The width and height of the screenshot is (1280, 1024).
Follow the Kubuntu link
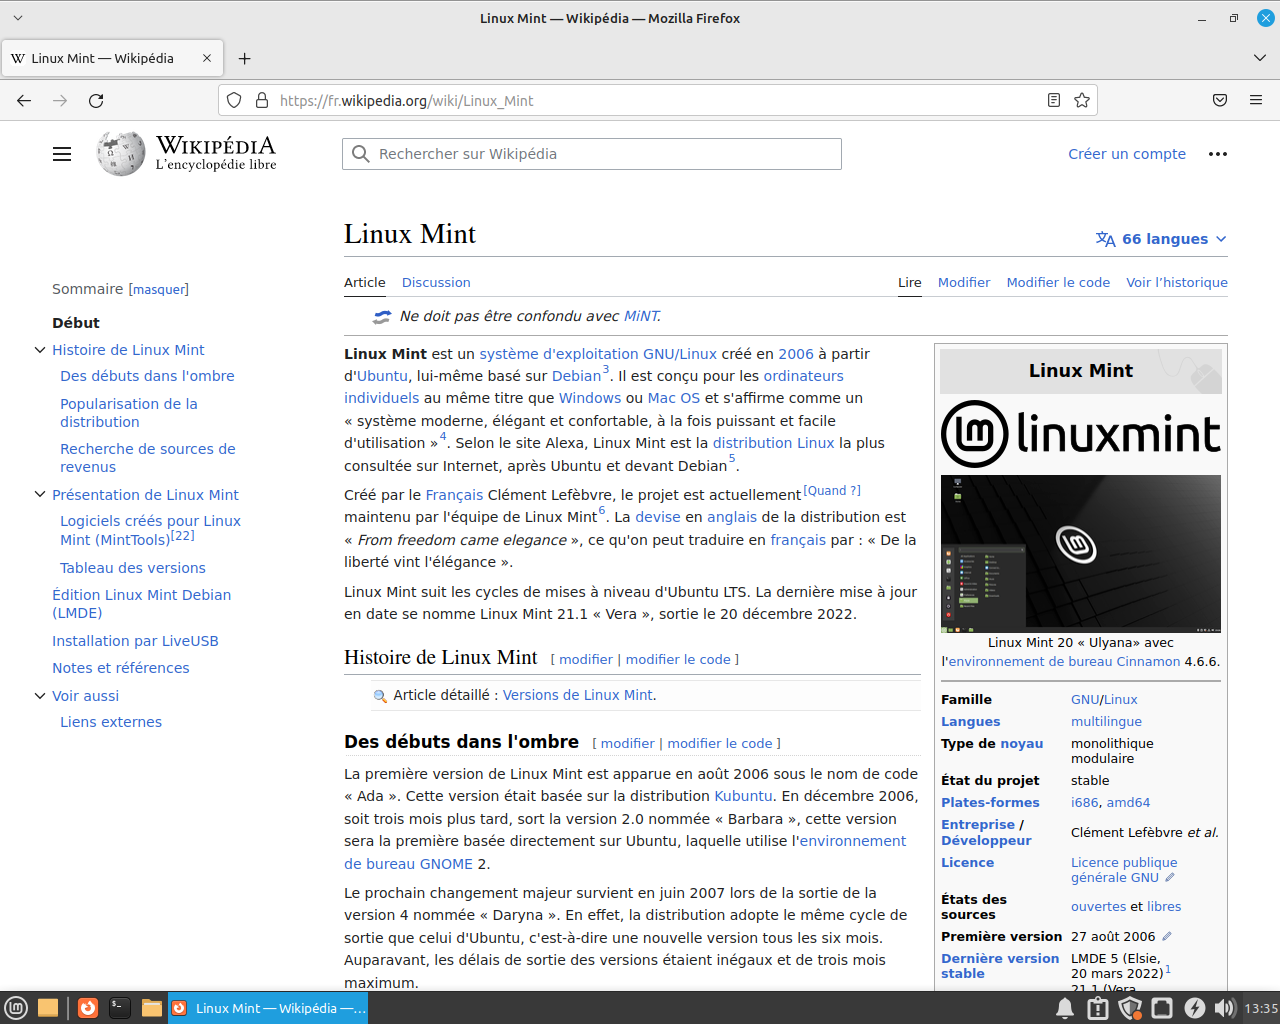tap(743, 796)
